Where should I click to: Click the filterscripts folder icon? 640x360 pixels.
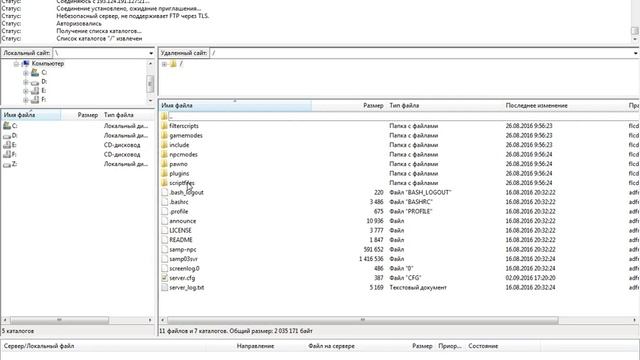point(164,126)
